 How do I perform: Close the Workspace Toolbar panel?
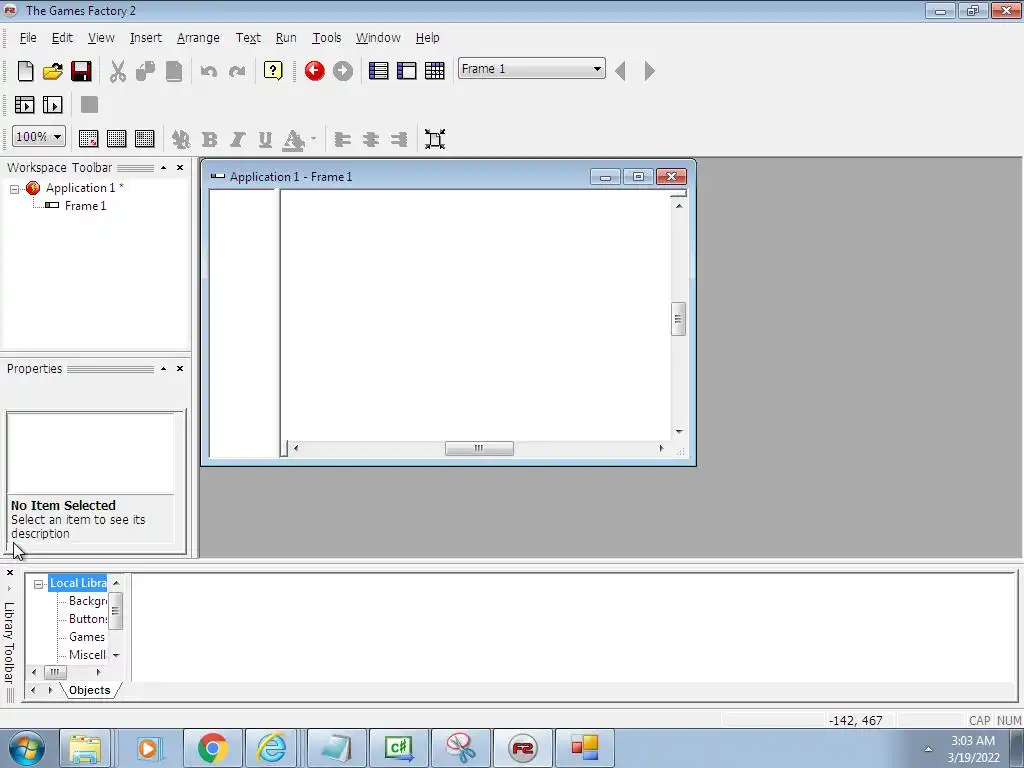pyautogui.click(x=180, y=168)
